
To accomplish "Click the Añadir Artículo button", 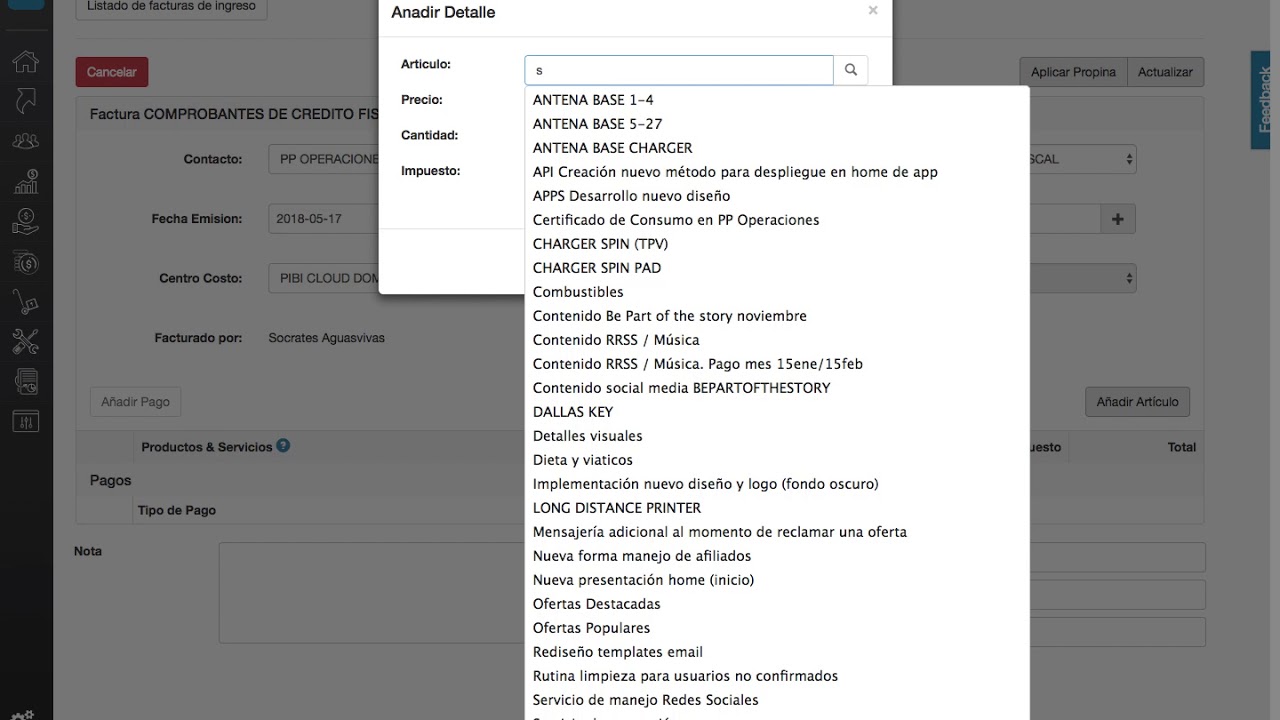I will (1137, 402).
